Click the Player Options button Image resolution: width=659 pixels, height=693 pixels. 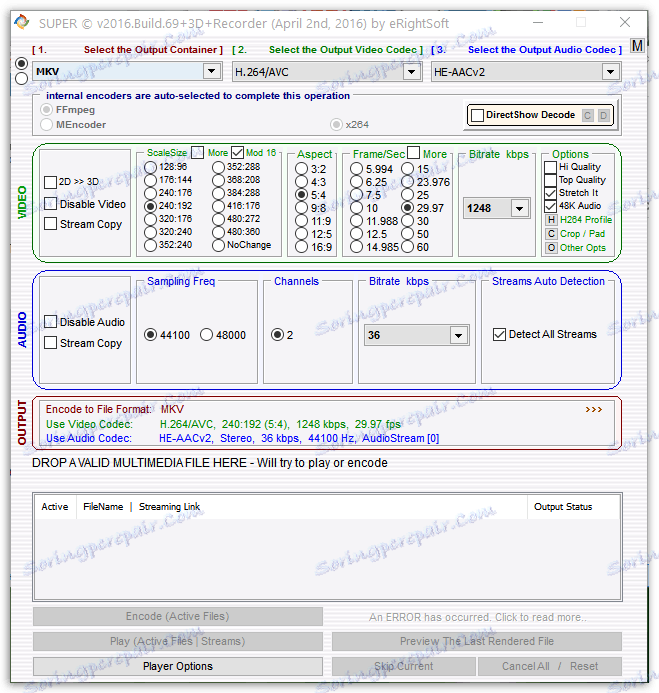178,666
